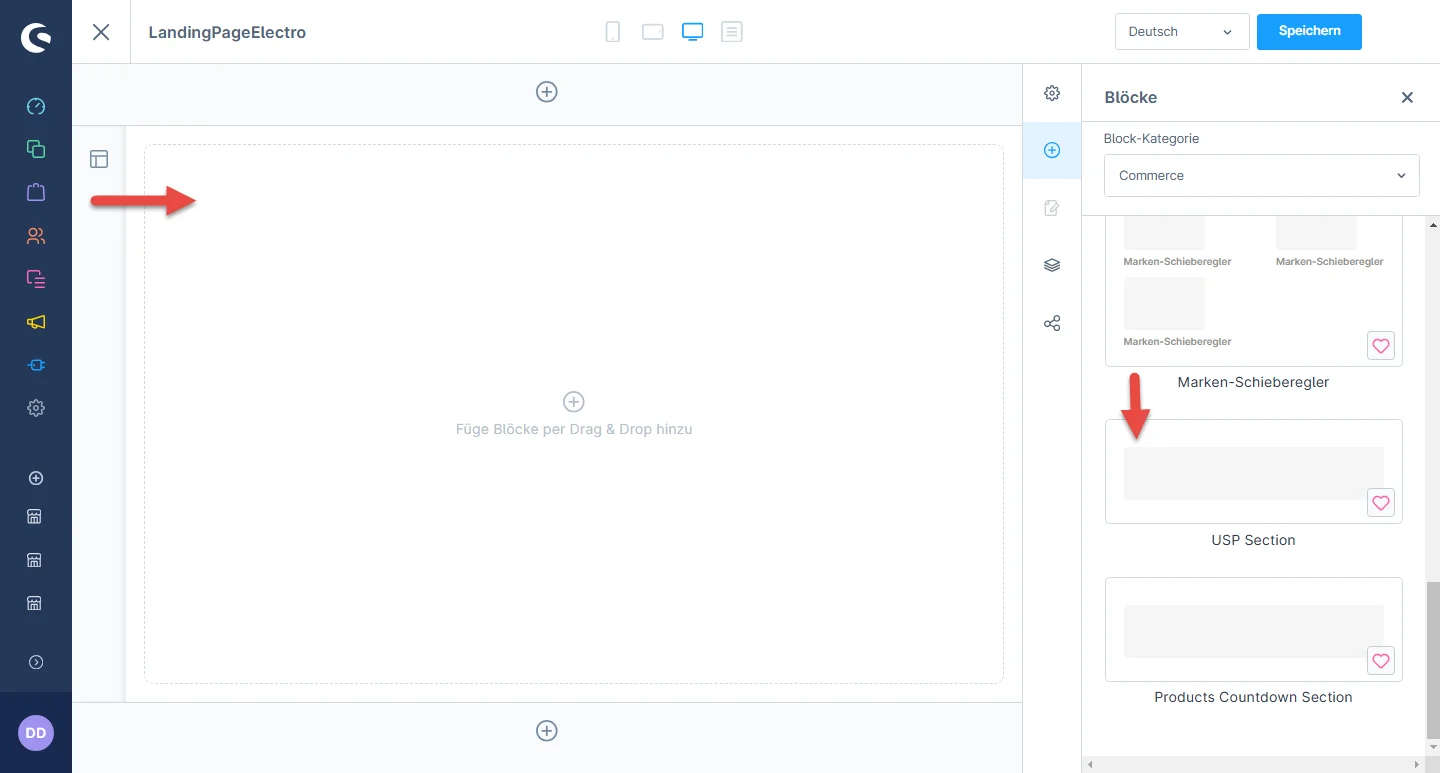Switch to desktop viewport preview
Image resolution: width=1440 pixels, height=773 pixels.
pos(692,32)
